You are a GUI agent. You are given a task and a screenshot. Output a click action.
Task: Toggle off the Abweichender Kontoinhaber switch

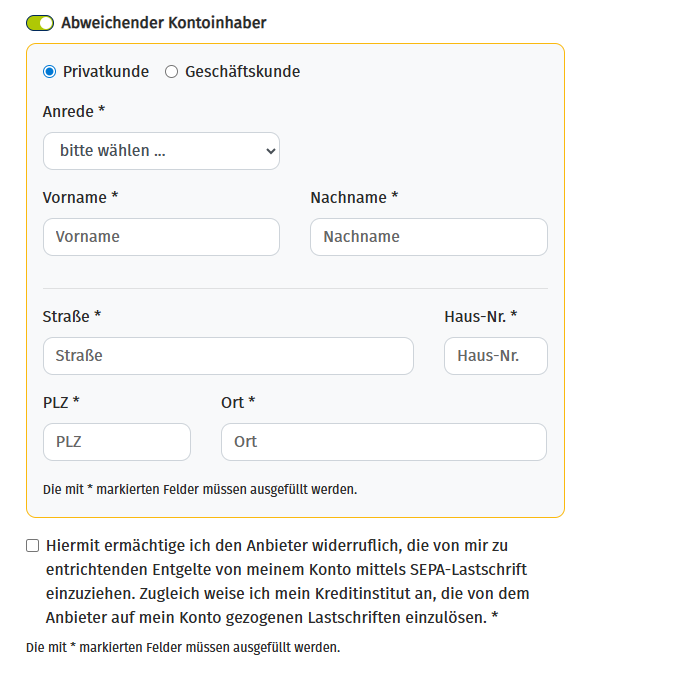(40, 23)
